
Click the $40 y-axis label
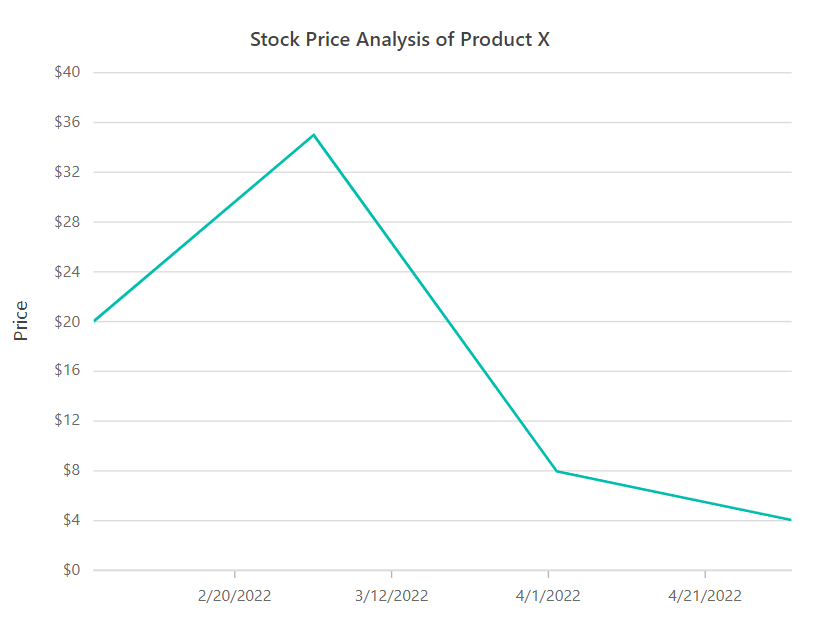point(68,72)
